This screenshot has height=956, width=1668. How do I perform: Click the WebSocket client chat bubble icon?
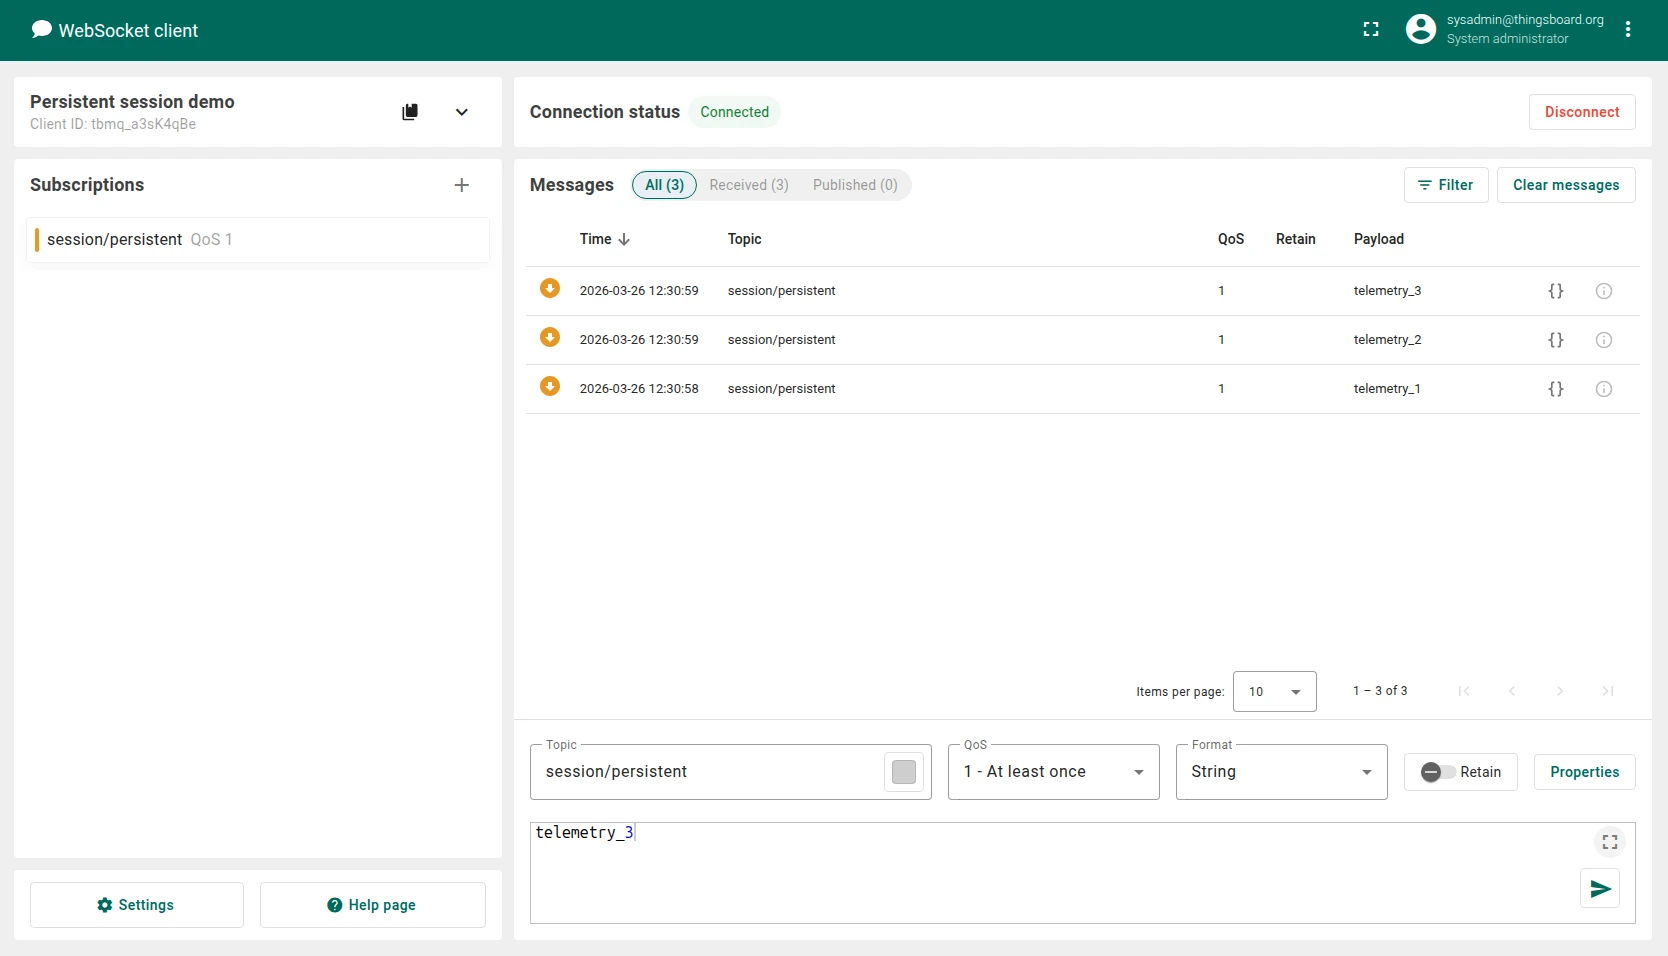[x=41, y=30]
